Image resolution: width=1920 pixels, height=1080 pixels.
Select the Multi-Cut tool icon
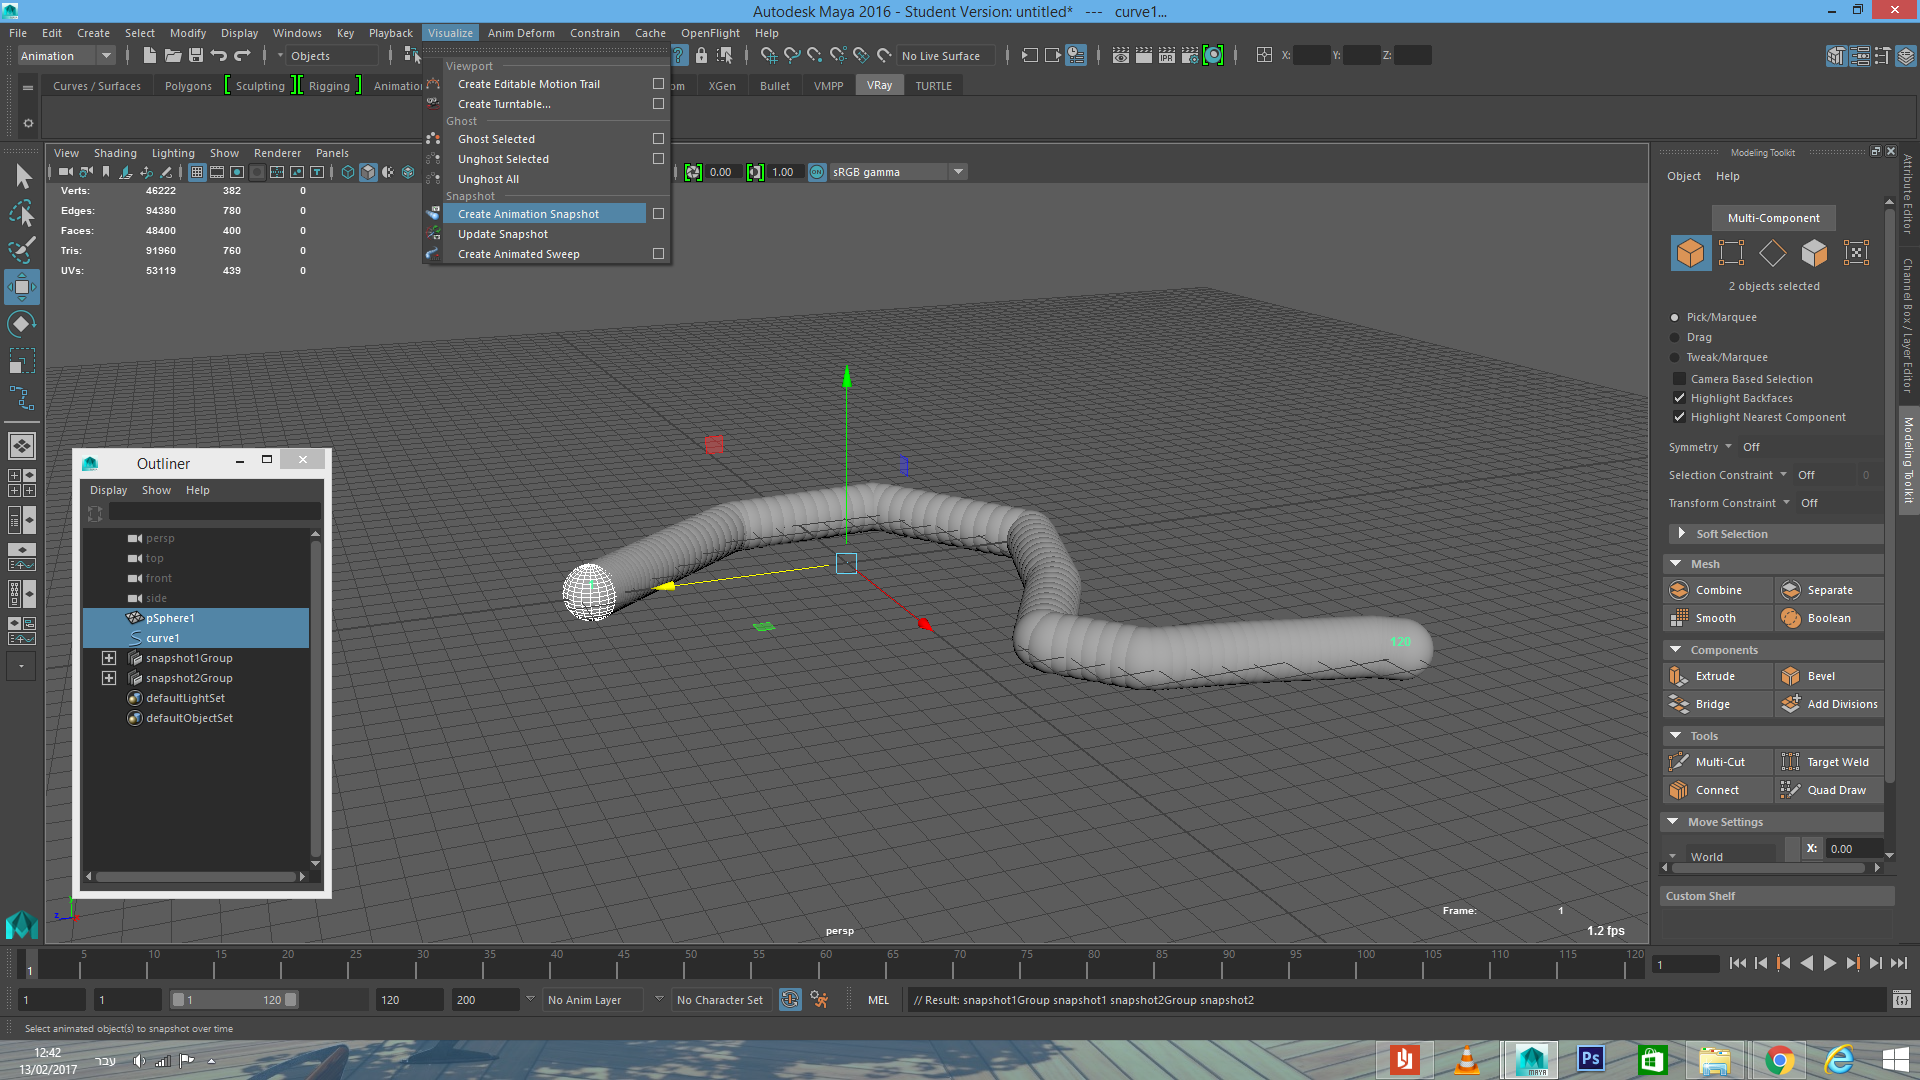coord(1680,762)
